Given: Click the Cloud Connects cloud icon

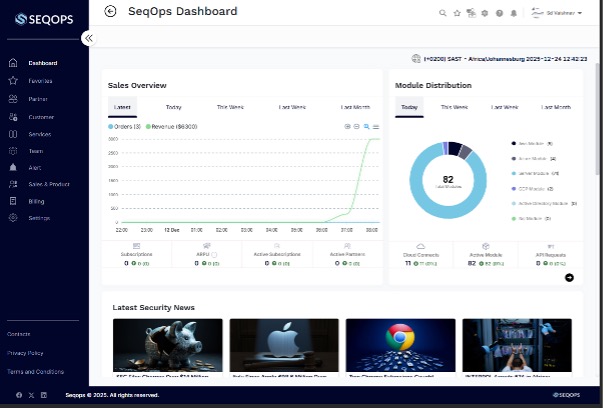Looking at the screenshot, I should [x=420, y=246].
